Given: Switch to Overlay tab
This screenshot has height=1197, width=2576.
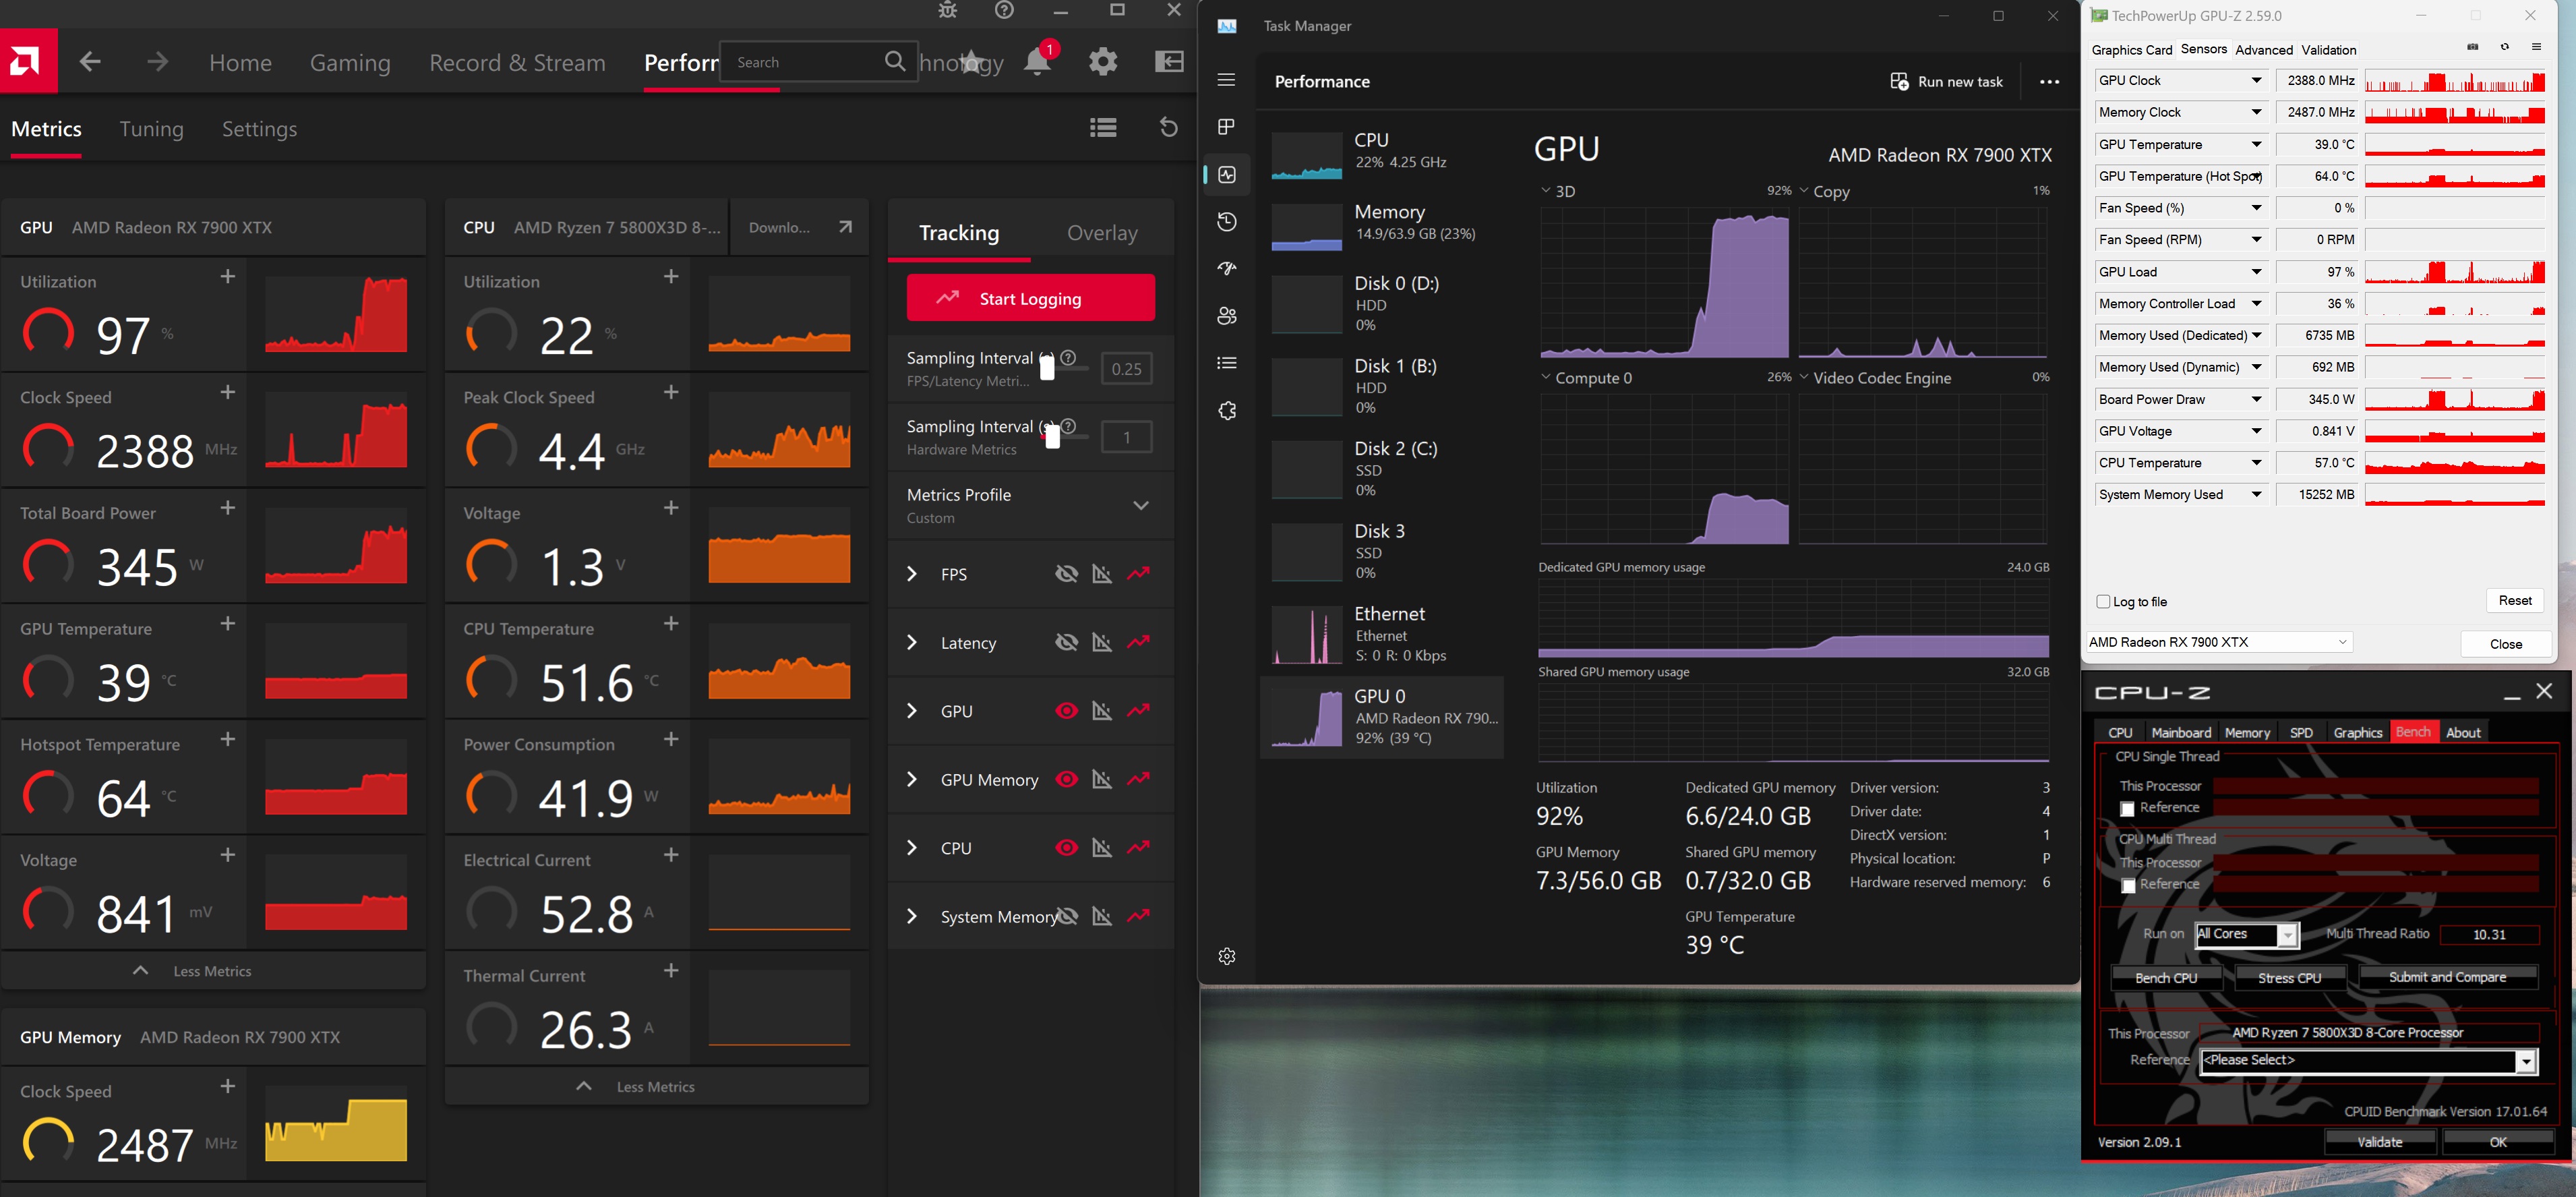Looking at the screenshot, I should point(1102,233).
